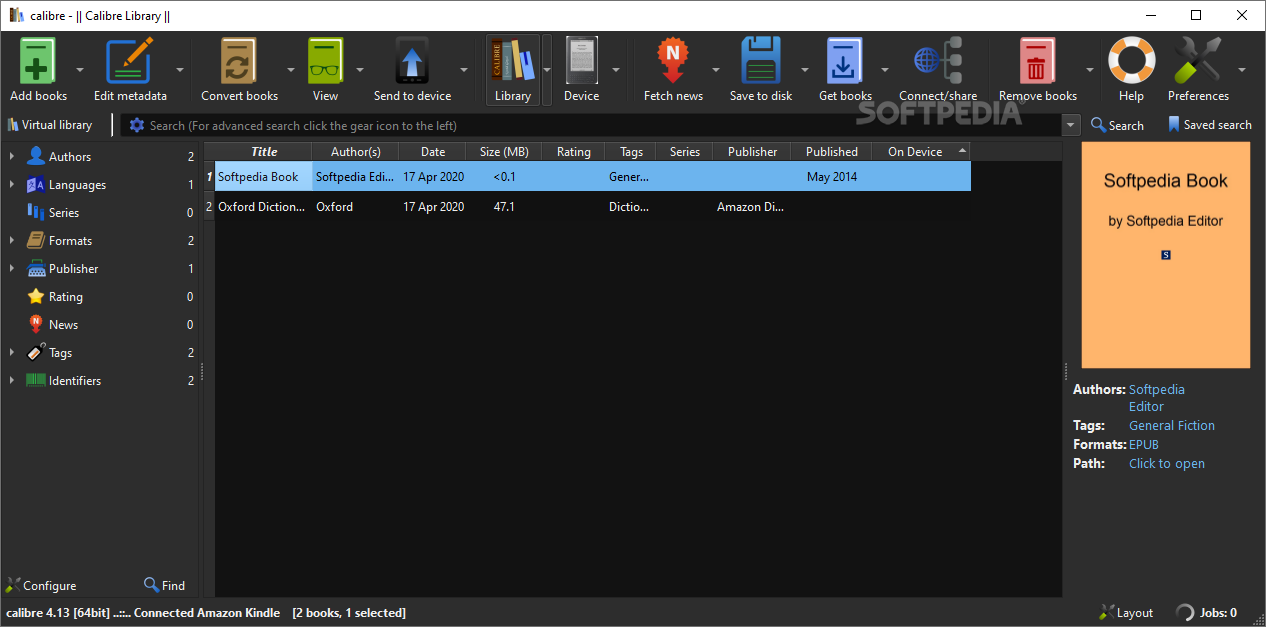Viewport: 1266px width, 627px height.
Task: Expand the Authors category
Action: click(11, 157)
